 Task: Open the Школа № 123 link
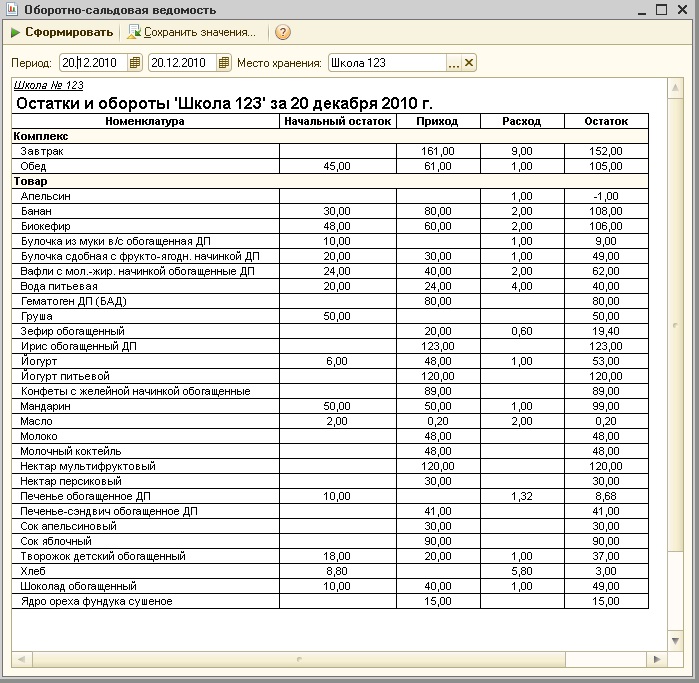point(48,86)
